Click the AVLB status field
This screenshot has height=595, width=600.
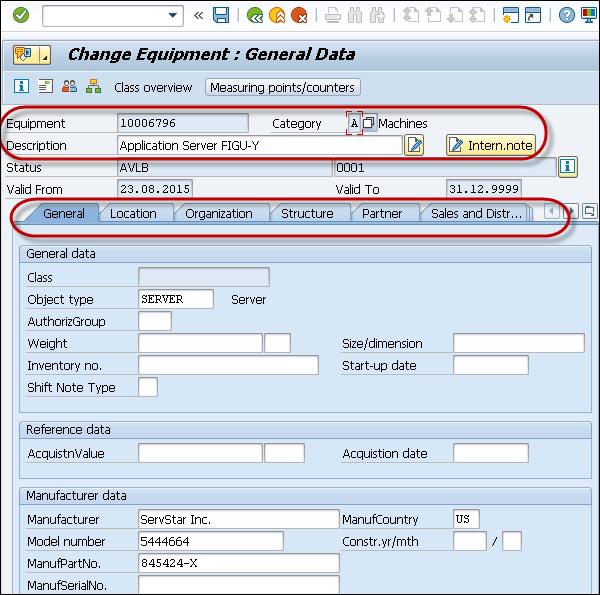tap(225, 168)
